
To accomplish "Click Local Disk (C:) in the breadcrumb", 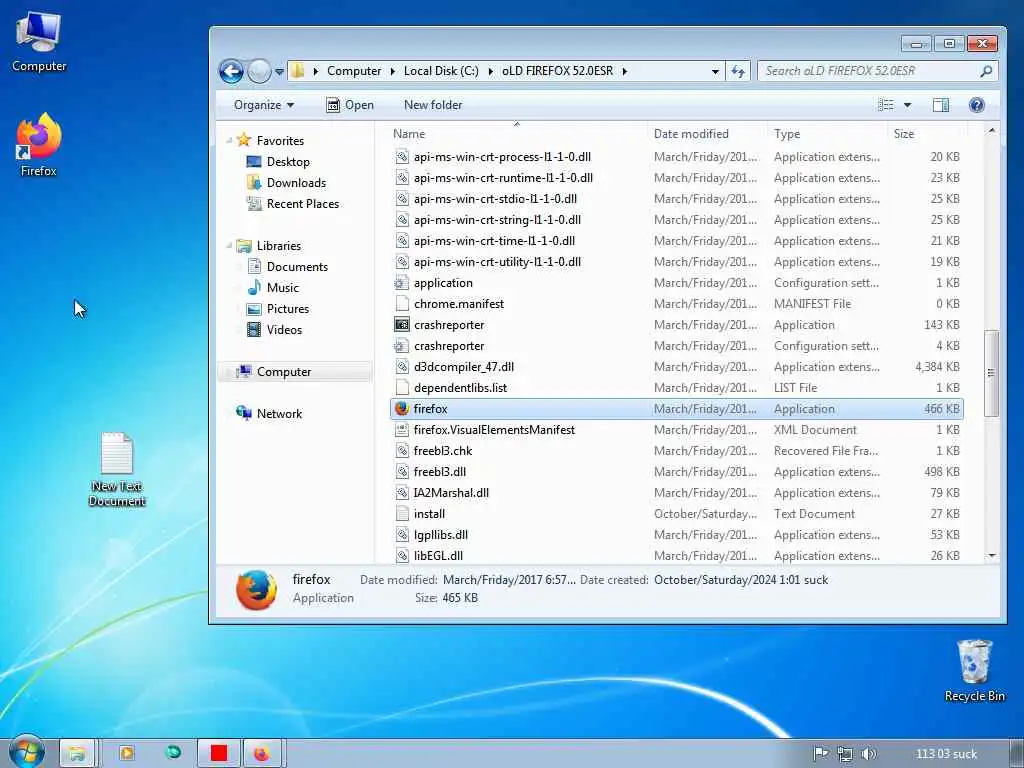I will click(x=441, y=71).
